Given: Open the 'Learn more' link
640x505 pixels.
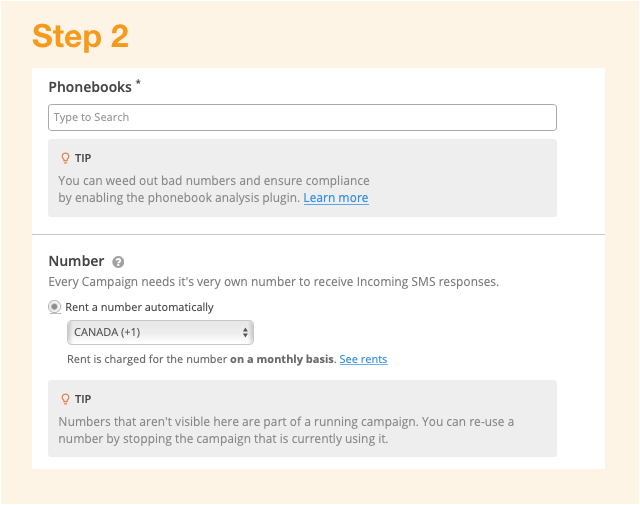Looking at the screenshot, I should click(x=336, y=198).
